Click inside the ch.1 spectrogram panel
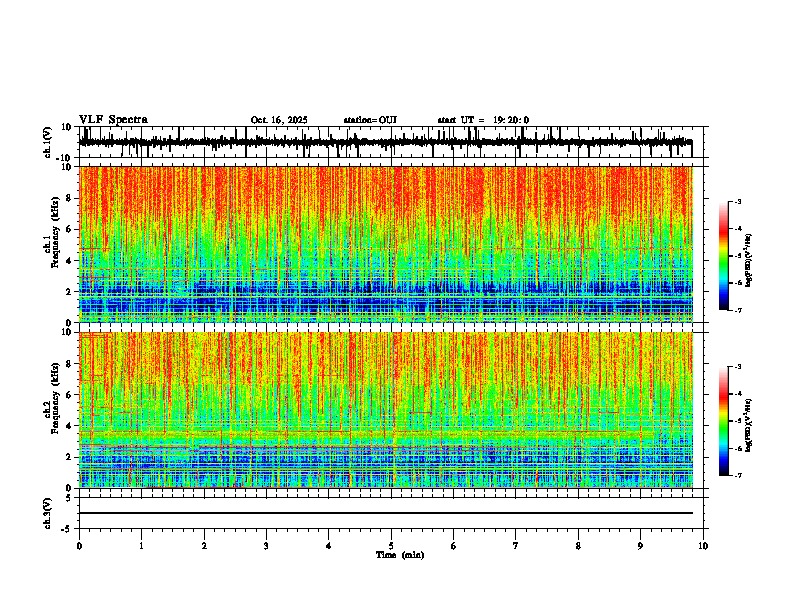Viewport: 792px width, 612px height. point(386,244)
